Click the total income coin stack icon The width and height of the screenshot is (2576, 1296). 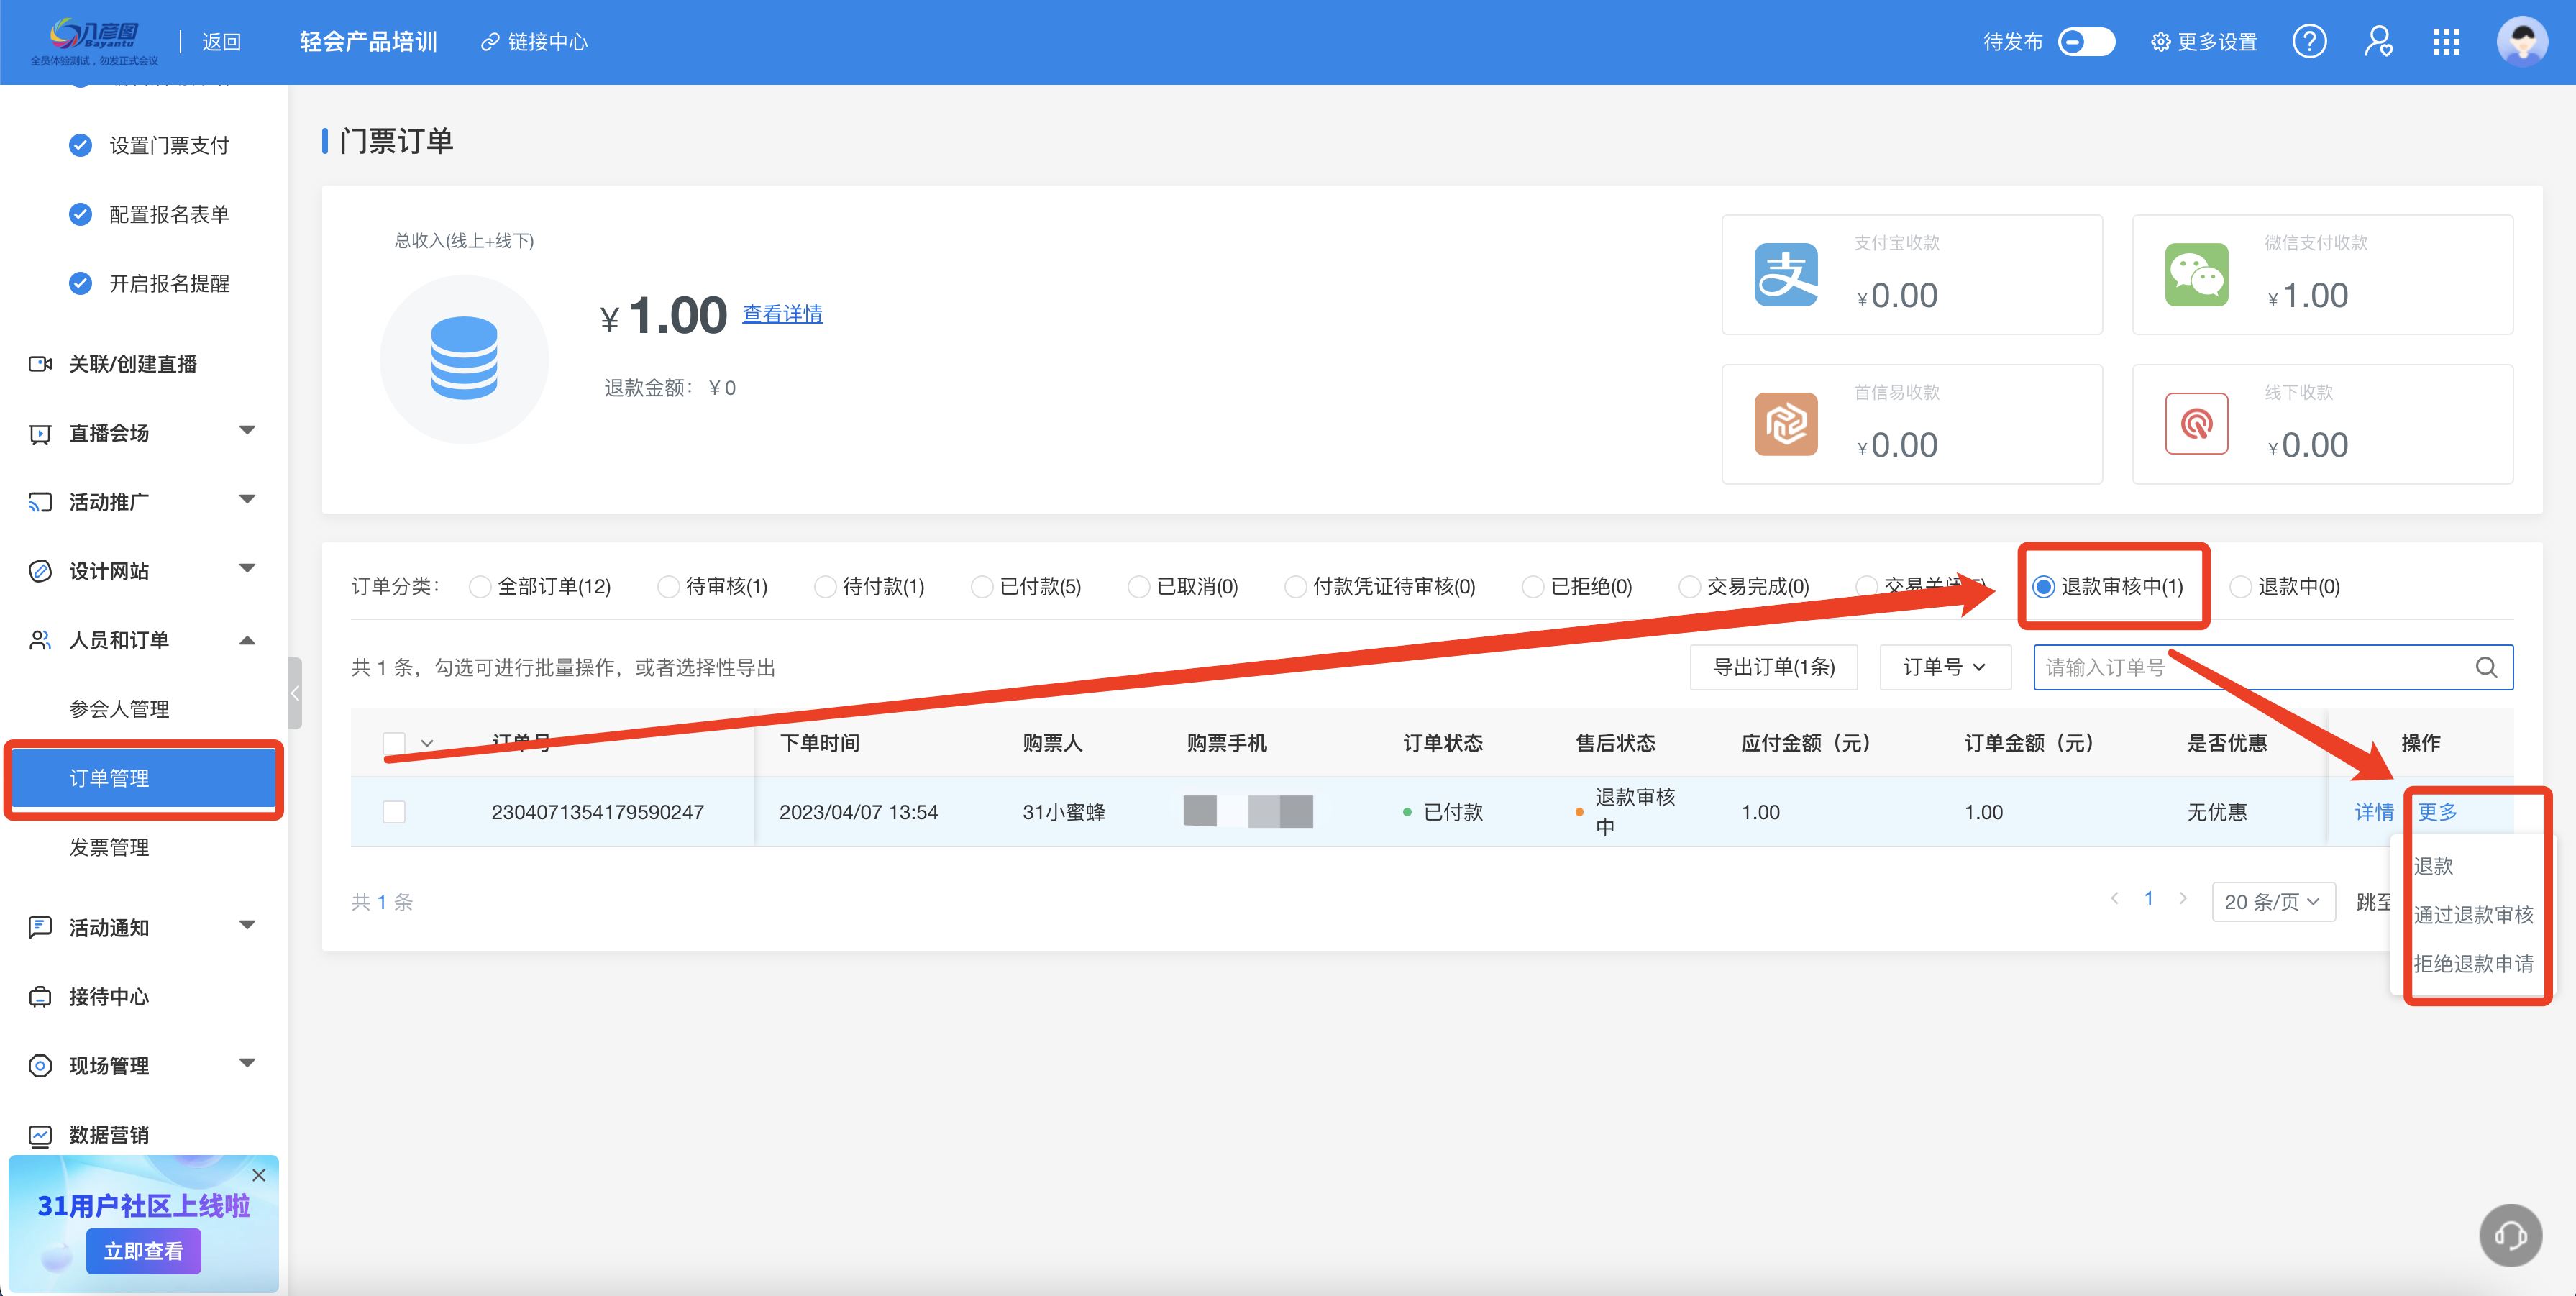point(464,359)
